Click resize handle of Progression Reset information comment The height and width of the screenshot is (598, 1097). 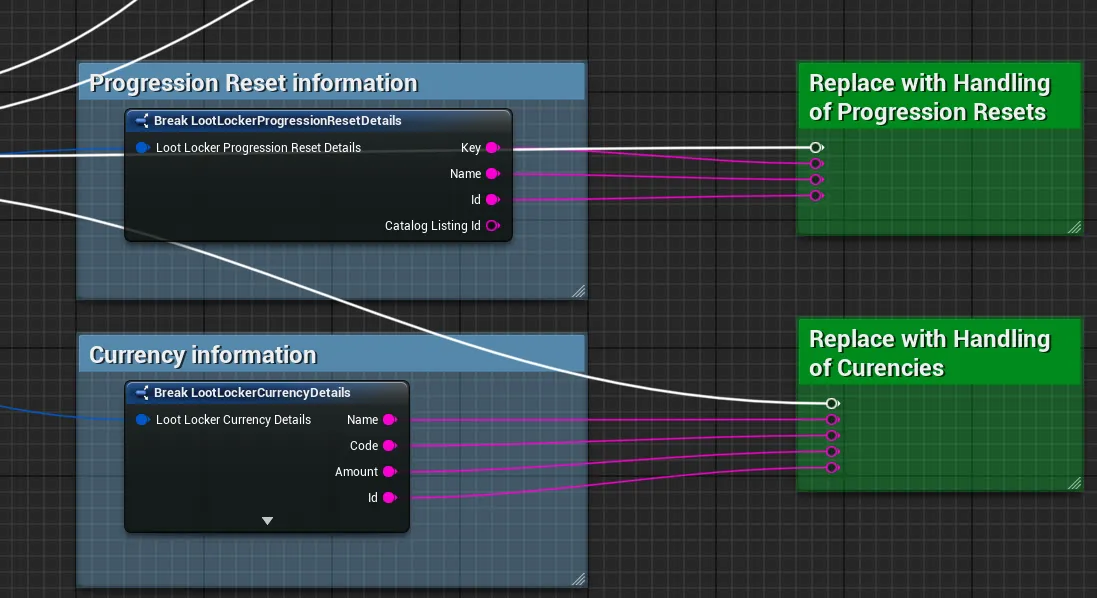coord(579,291)
